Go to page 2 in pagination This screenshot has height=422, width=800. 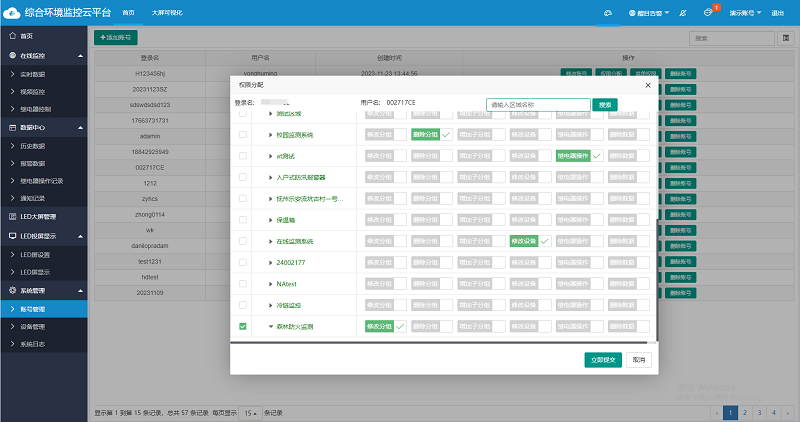[x=745, y=412]
